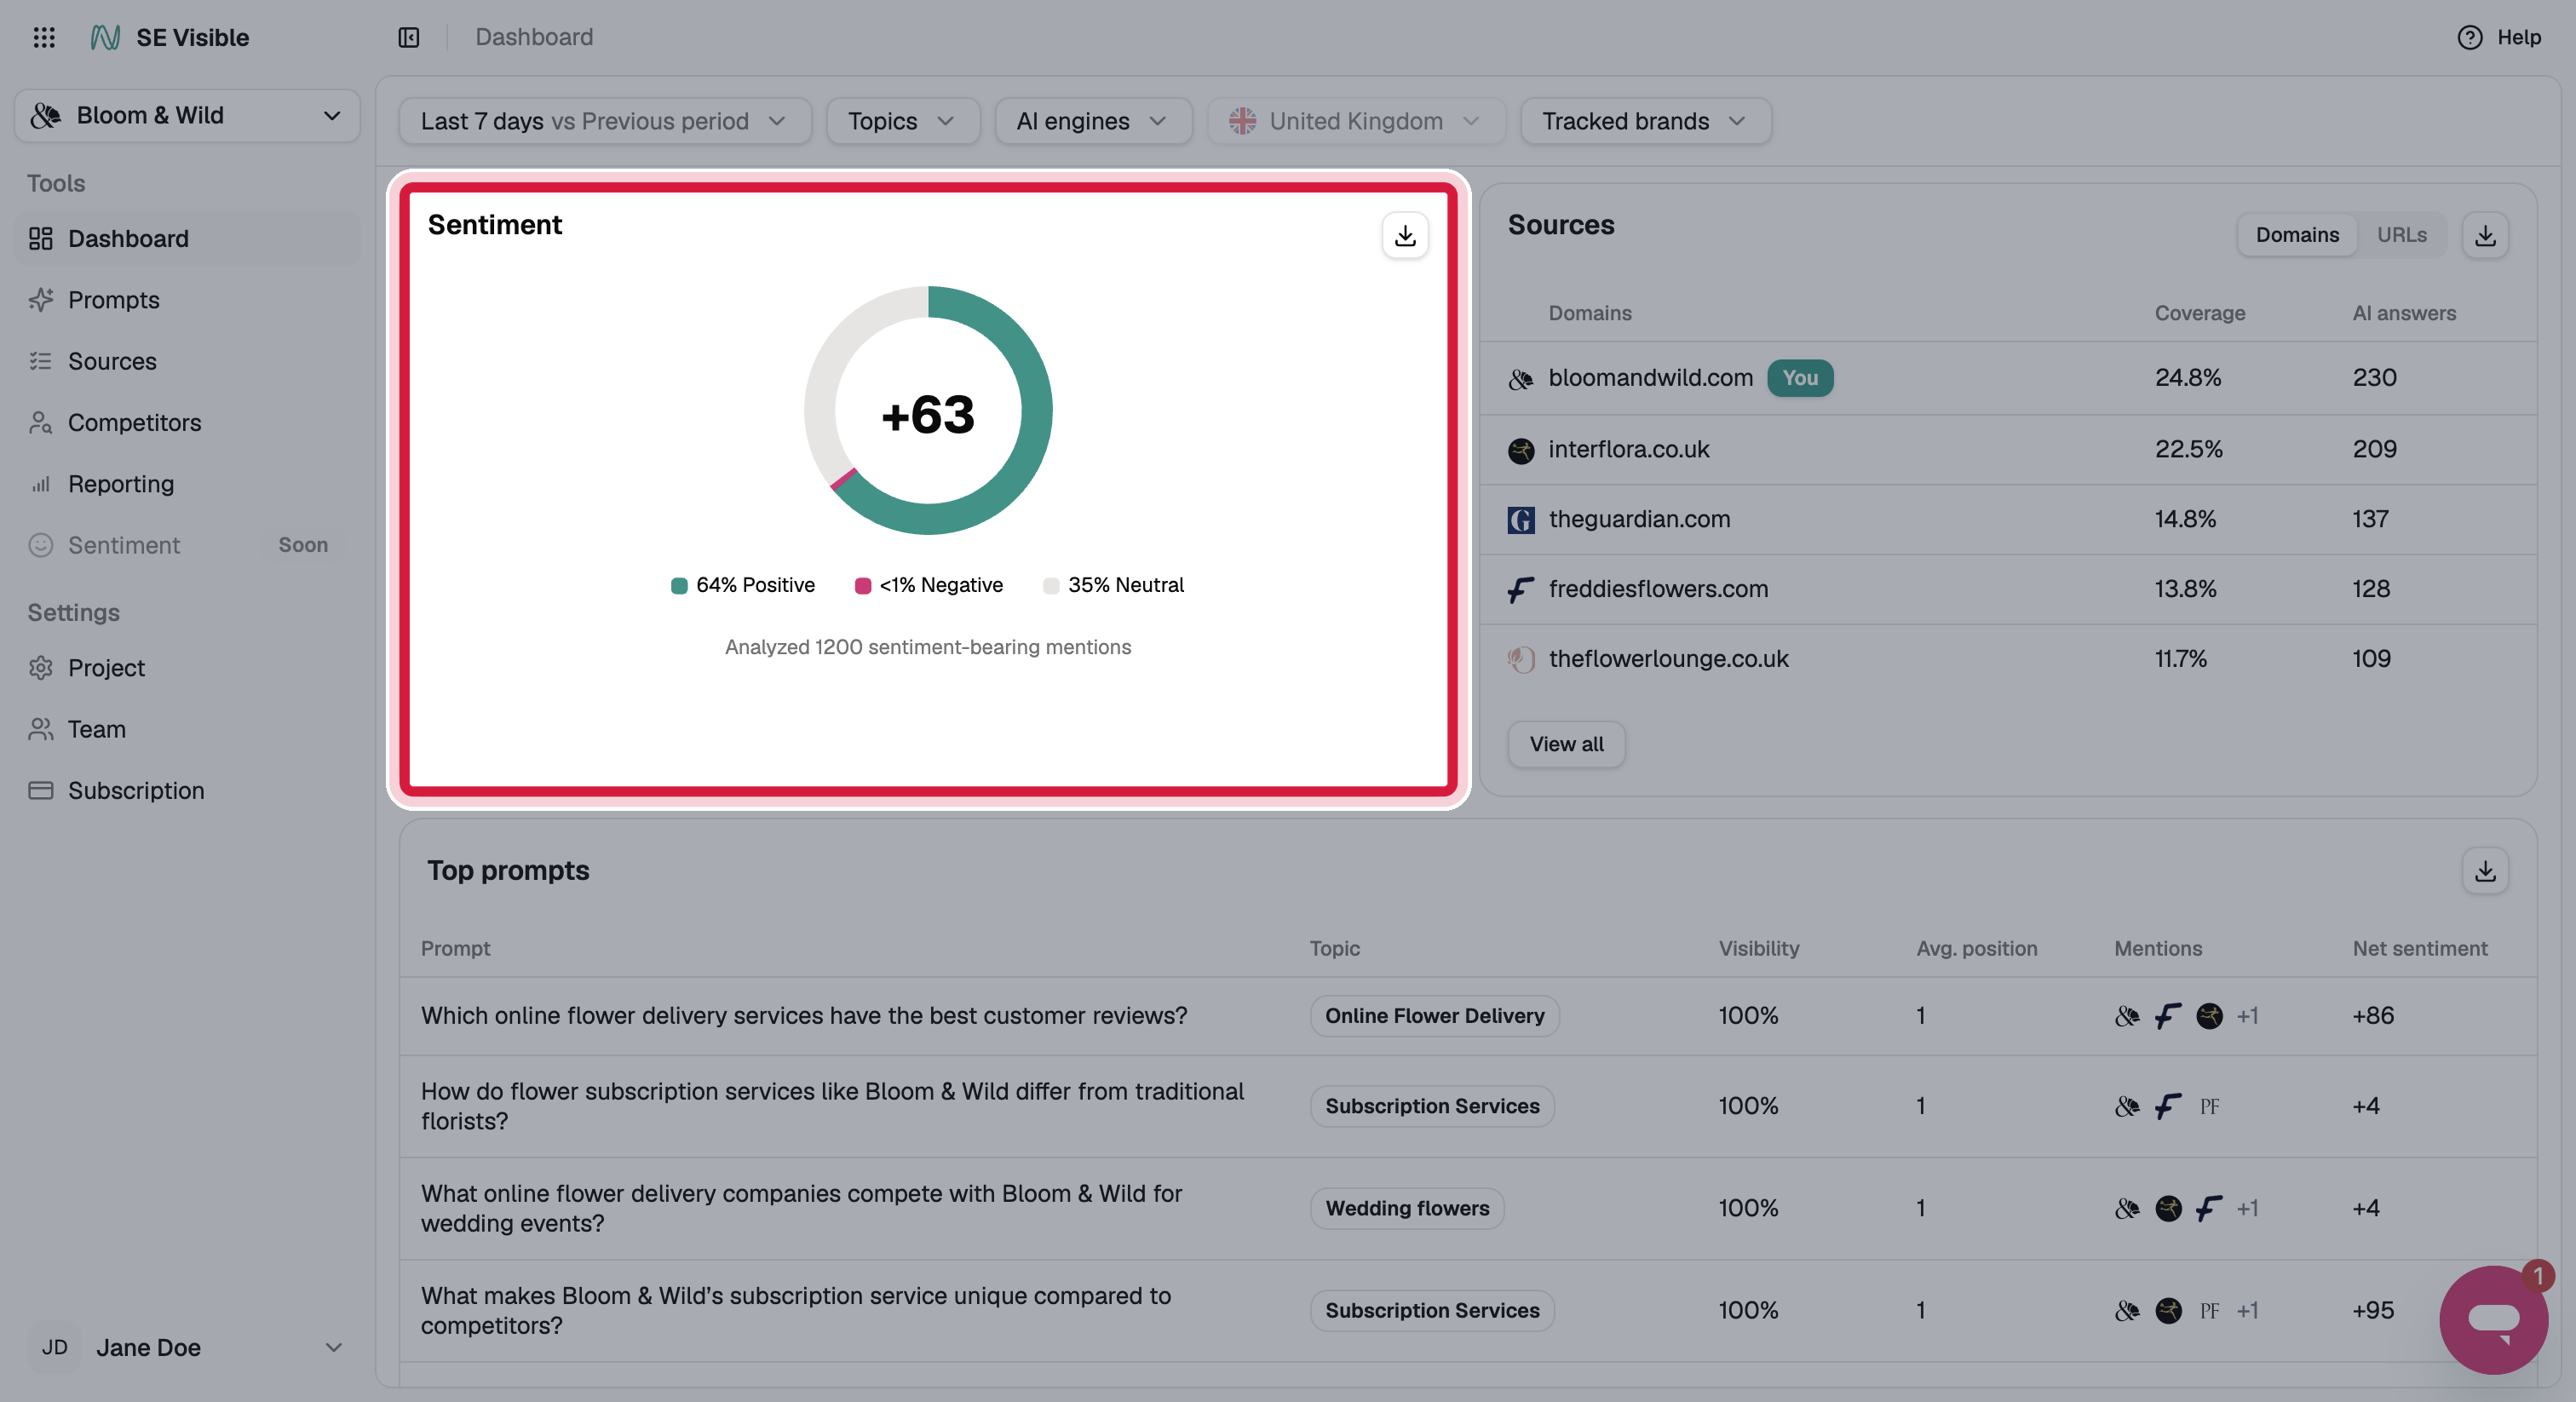Viewport: 2576px width, 1402px height.
Task: Click the Net sentiment column header
Action: point(2420,948)
